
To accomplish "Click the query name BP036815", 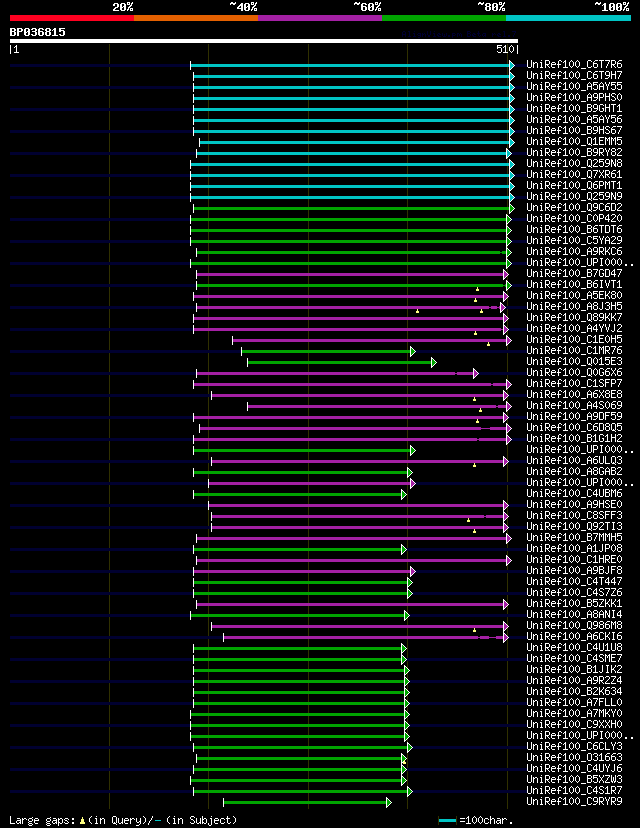I will pos(37,32).
